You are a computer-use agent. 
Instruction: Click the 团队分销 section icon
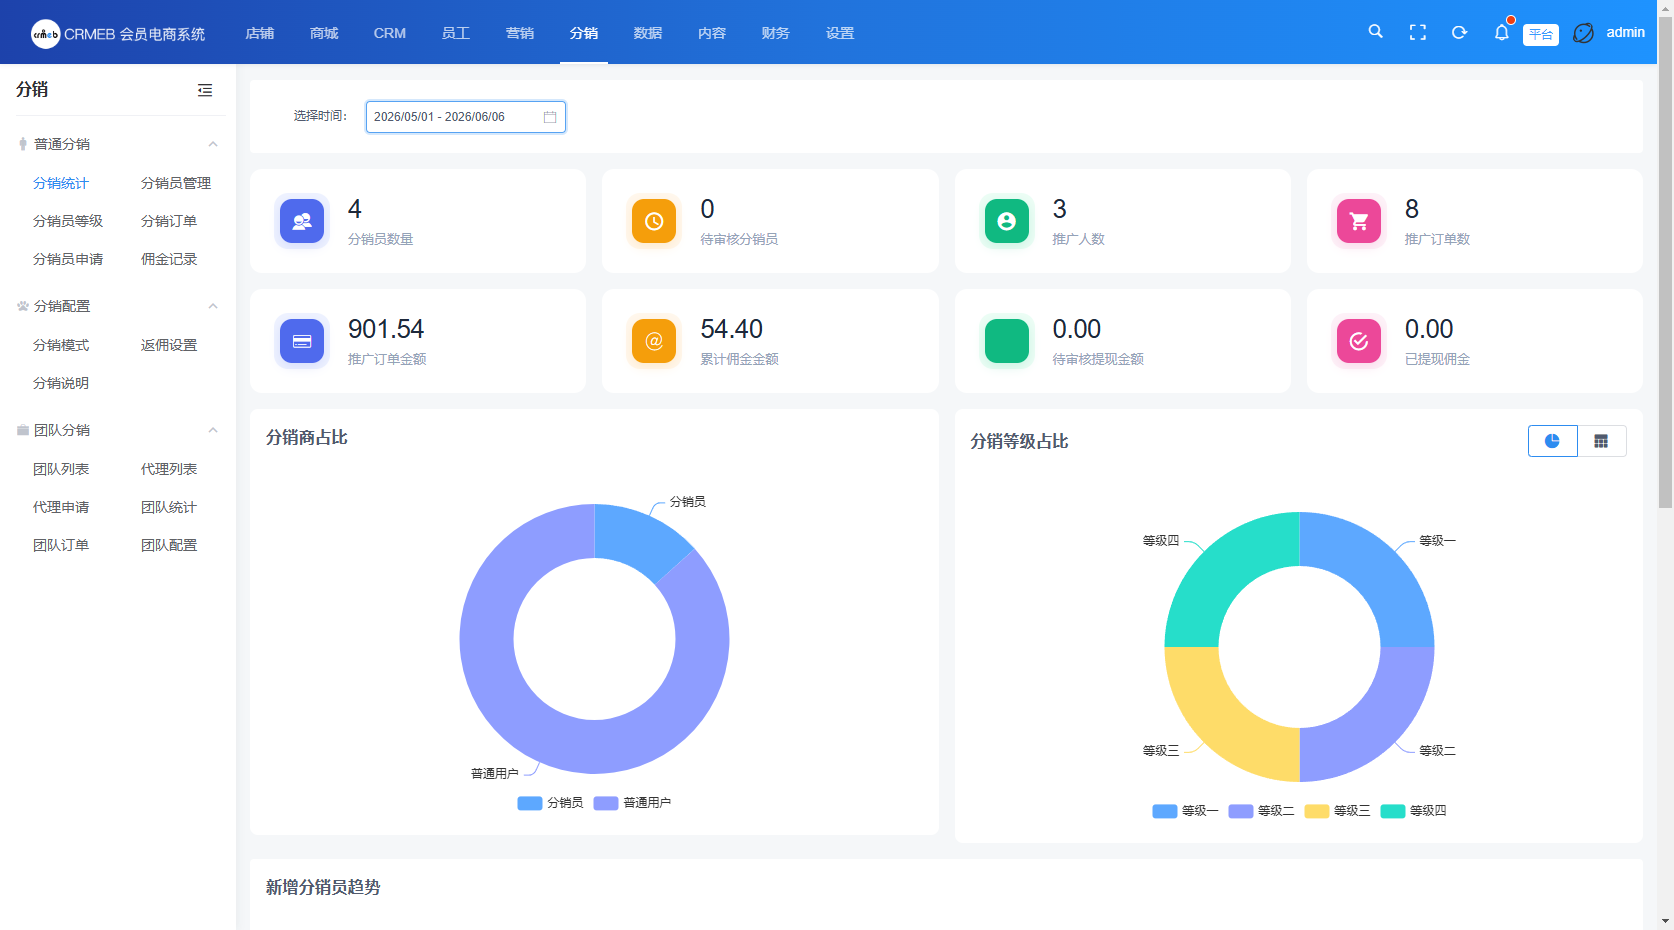(x=23, y=430)
